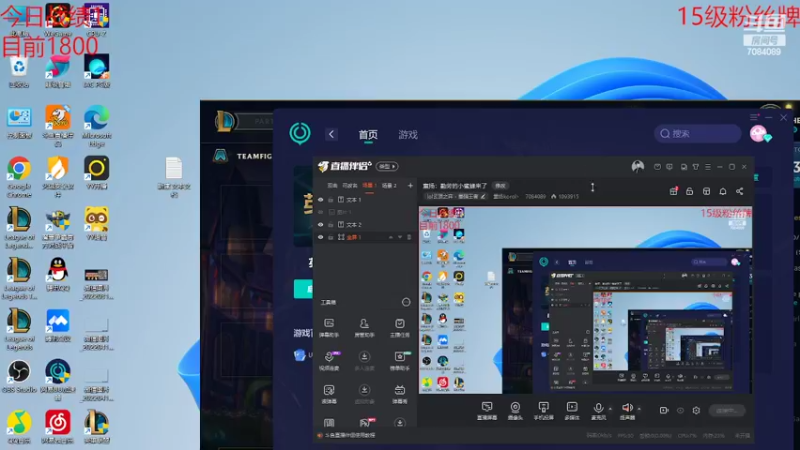Toggle the room lock icon in the top-right toolbar
800x450 pixels.
[689, 191]
